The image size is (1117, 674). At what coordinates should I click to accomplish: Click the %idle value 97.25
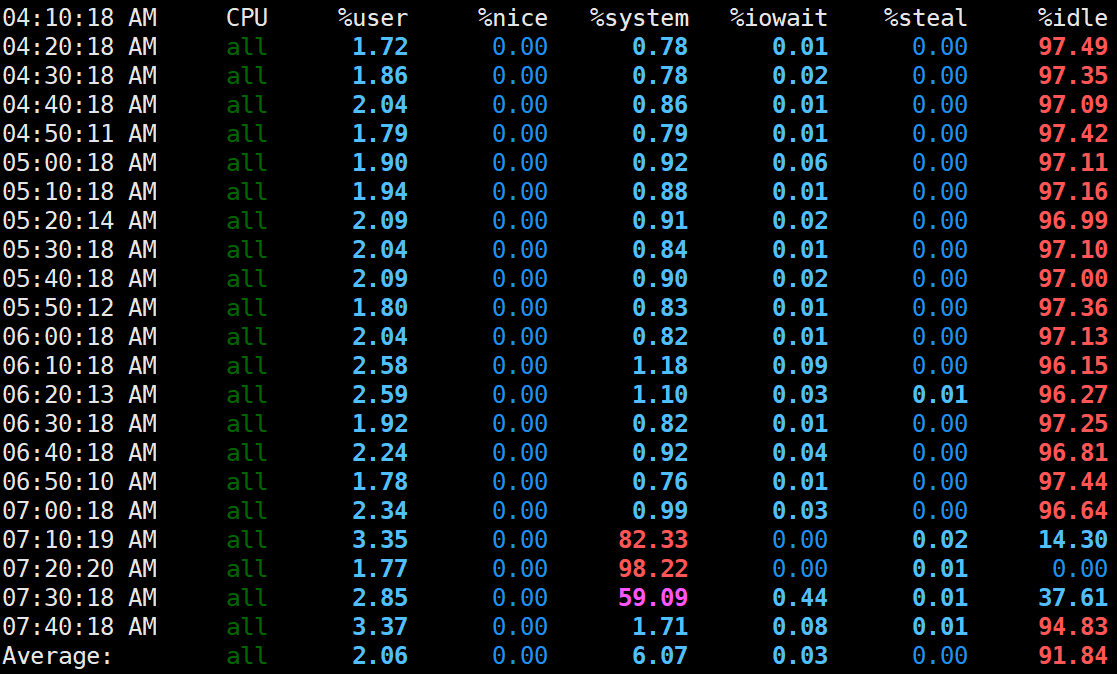coord(1073,424)
